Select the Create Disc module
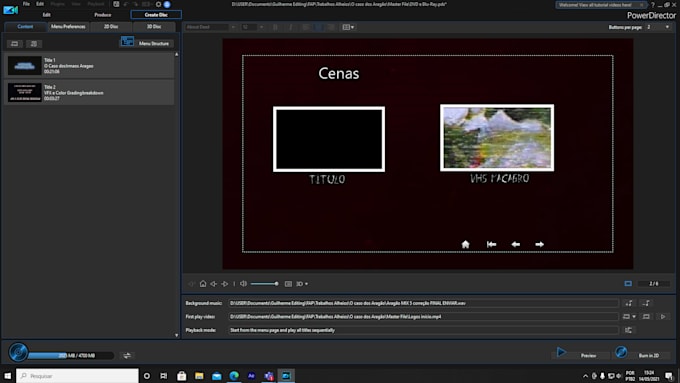Screen dimensions: 680x383 click(156, 15)
